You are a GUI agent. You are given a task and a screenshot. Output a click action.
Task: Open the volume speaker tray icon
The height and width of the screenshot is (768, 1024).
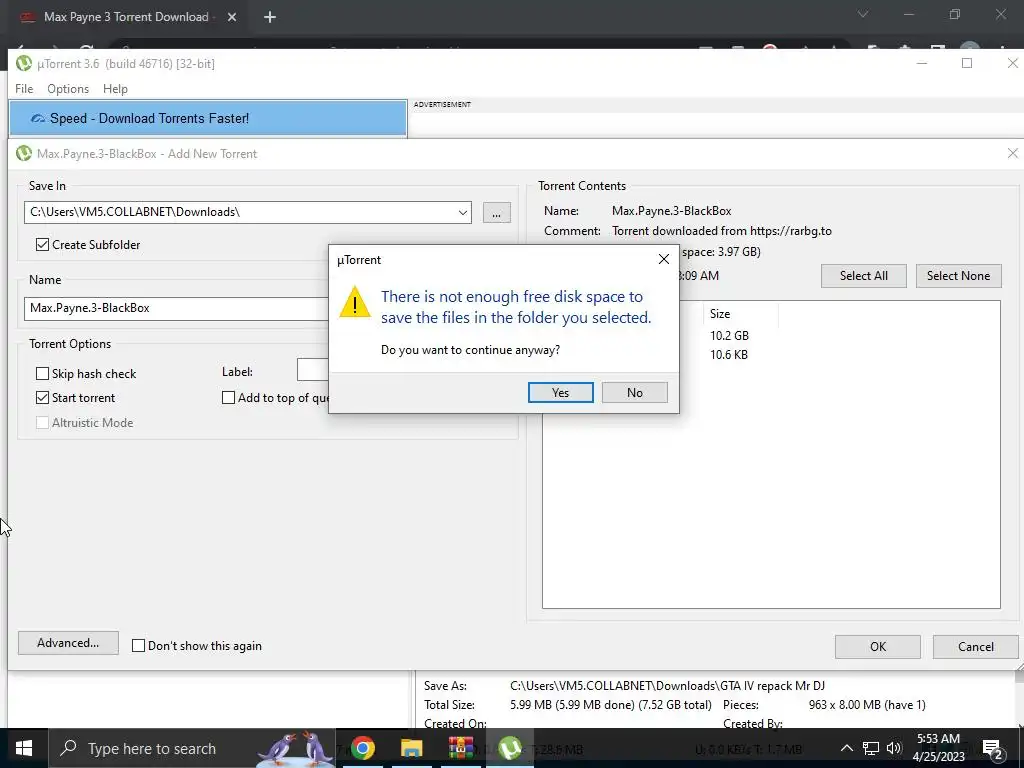point(894,748)
